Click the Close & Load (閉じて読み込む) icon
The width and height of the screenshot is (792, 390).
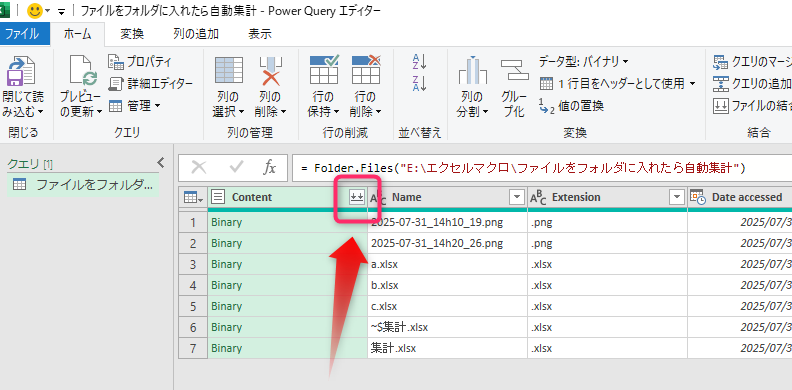[x=21, y=71]
